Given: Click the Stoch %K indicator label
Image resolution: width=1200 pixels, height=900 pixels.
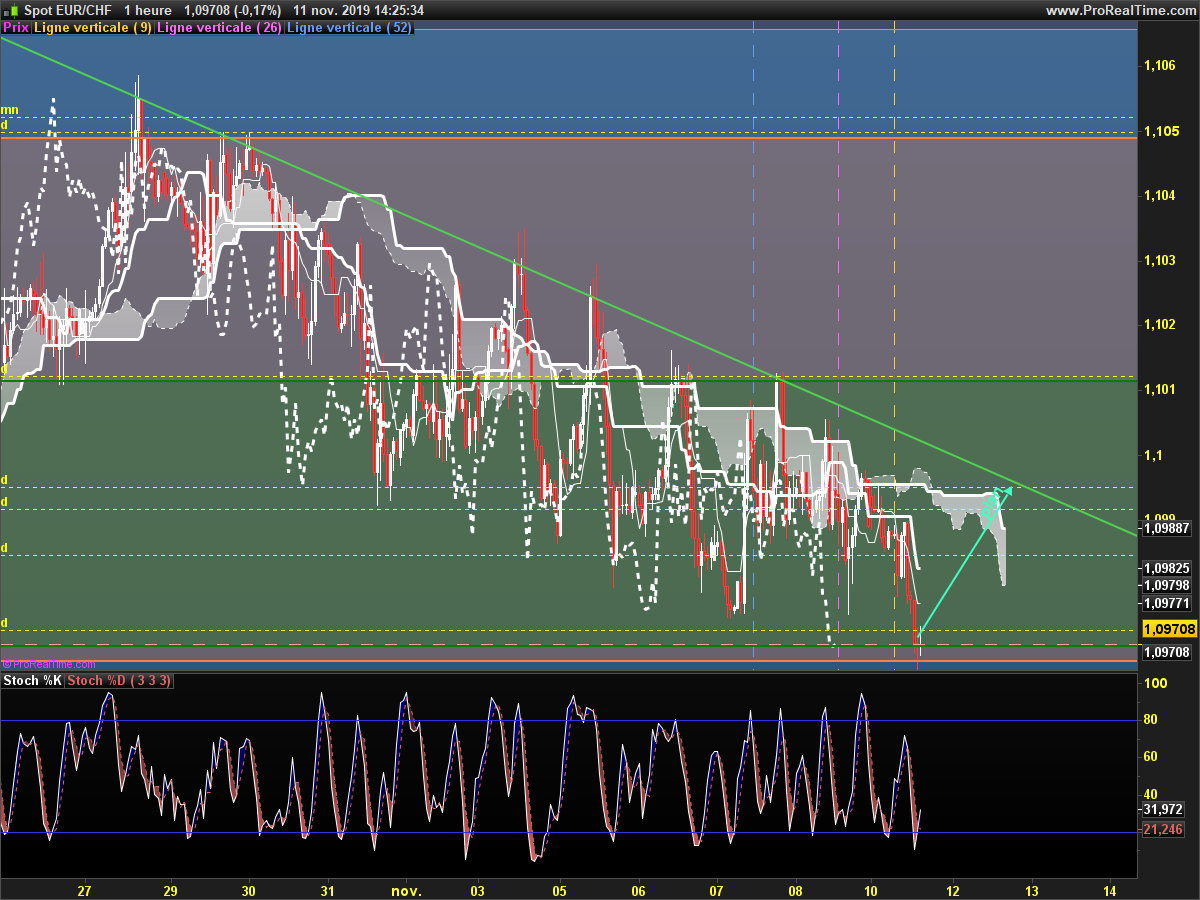Looking at the screenshot, I should tap(32, 681).
